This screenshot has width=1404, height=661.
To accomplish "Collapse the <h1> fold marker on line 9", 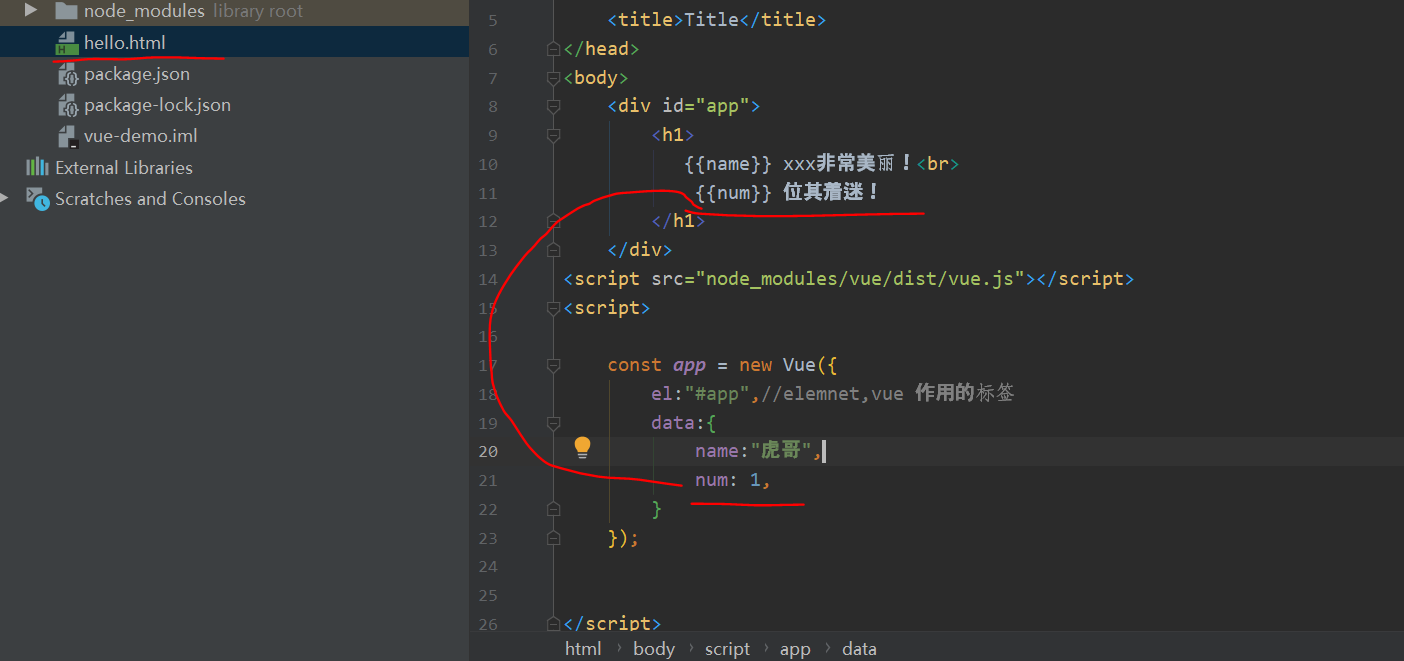I will coord(554,135).
